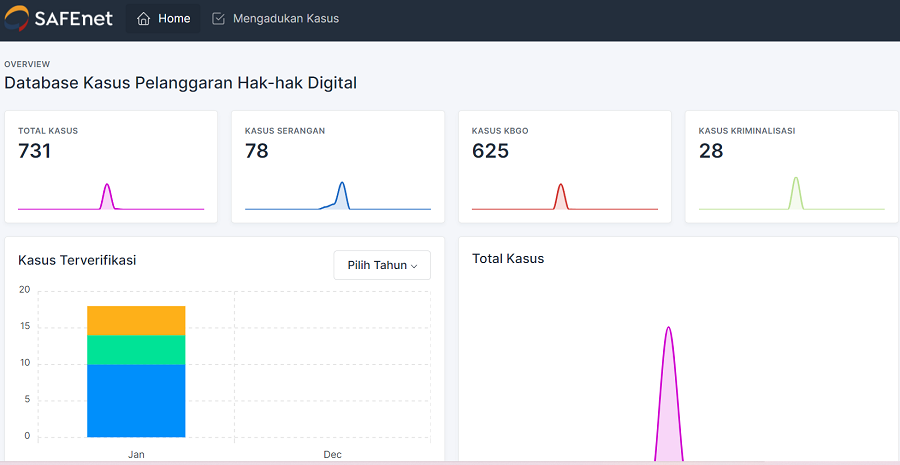Viewport: 900px width, 465px height.
Task: Click the red Kasus KBGO sparkline
Action: 561,197
